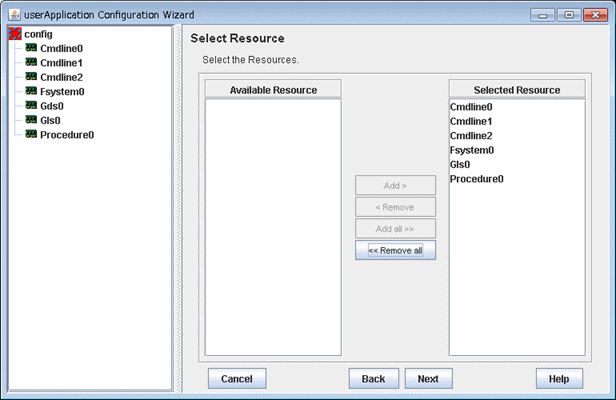The width and height of the screenshot is (616, 400).
Task: Click the Cmdline0 resource icon in tree
Action: pos(31,48)
